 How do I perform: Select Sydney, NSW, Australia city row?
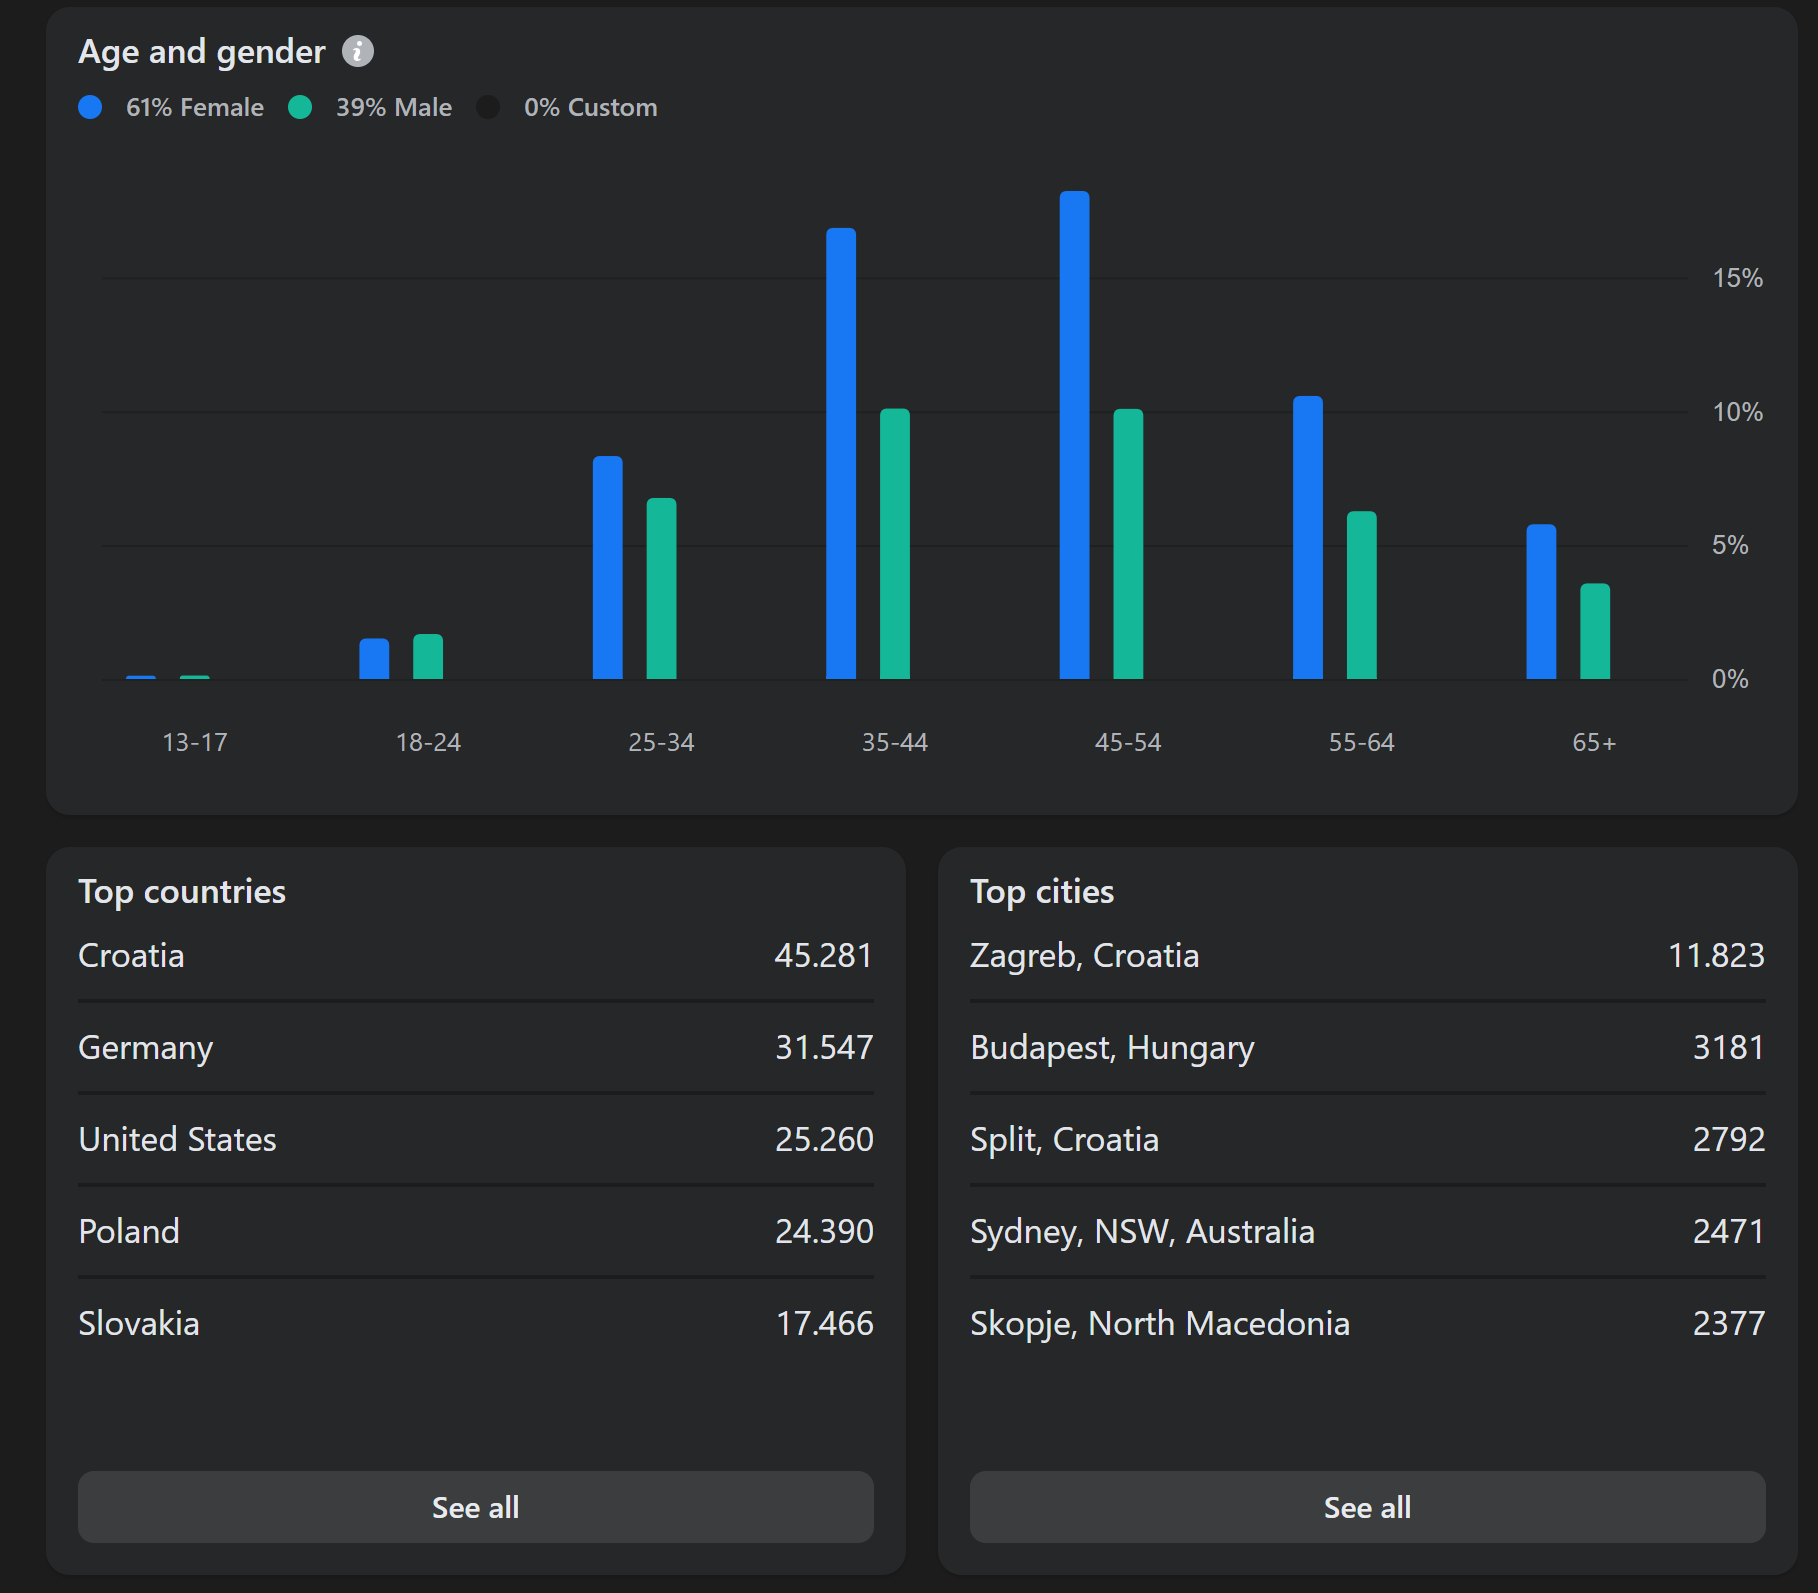[1366, 1232]
